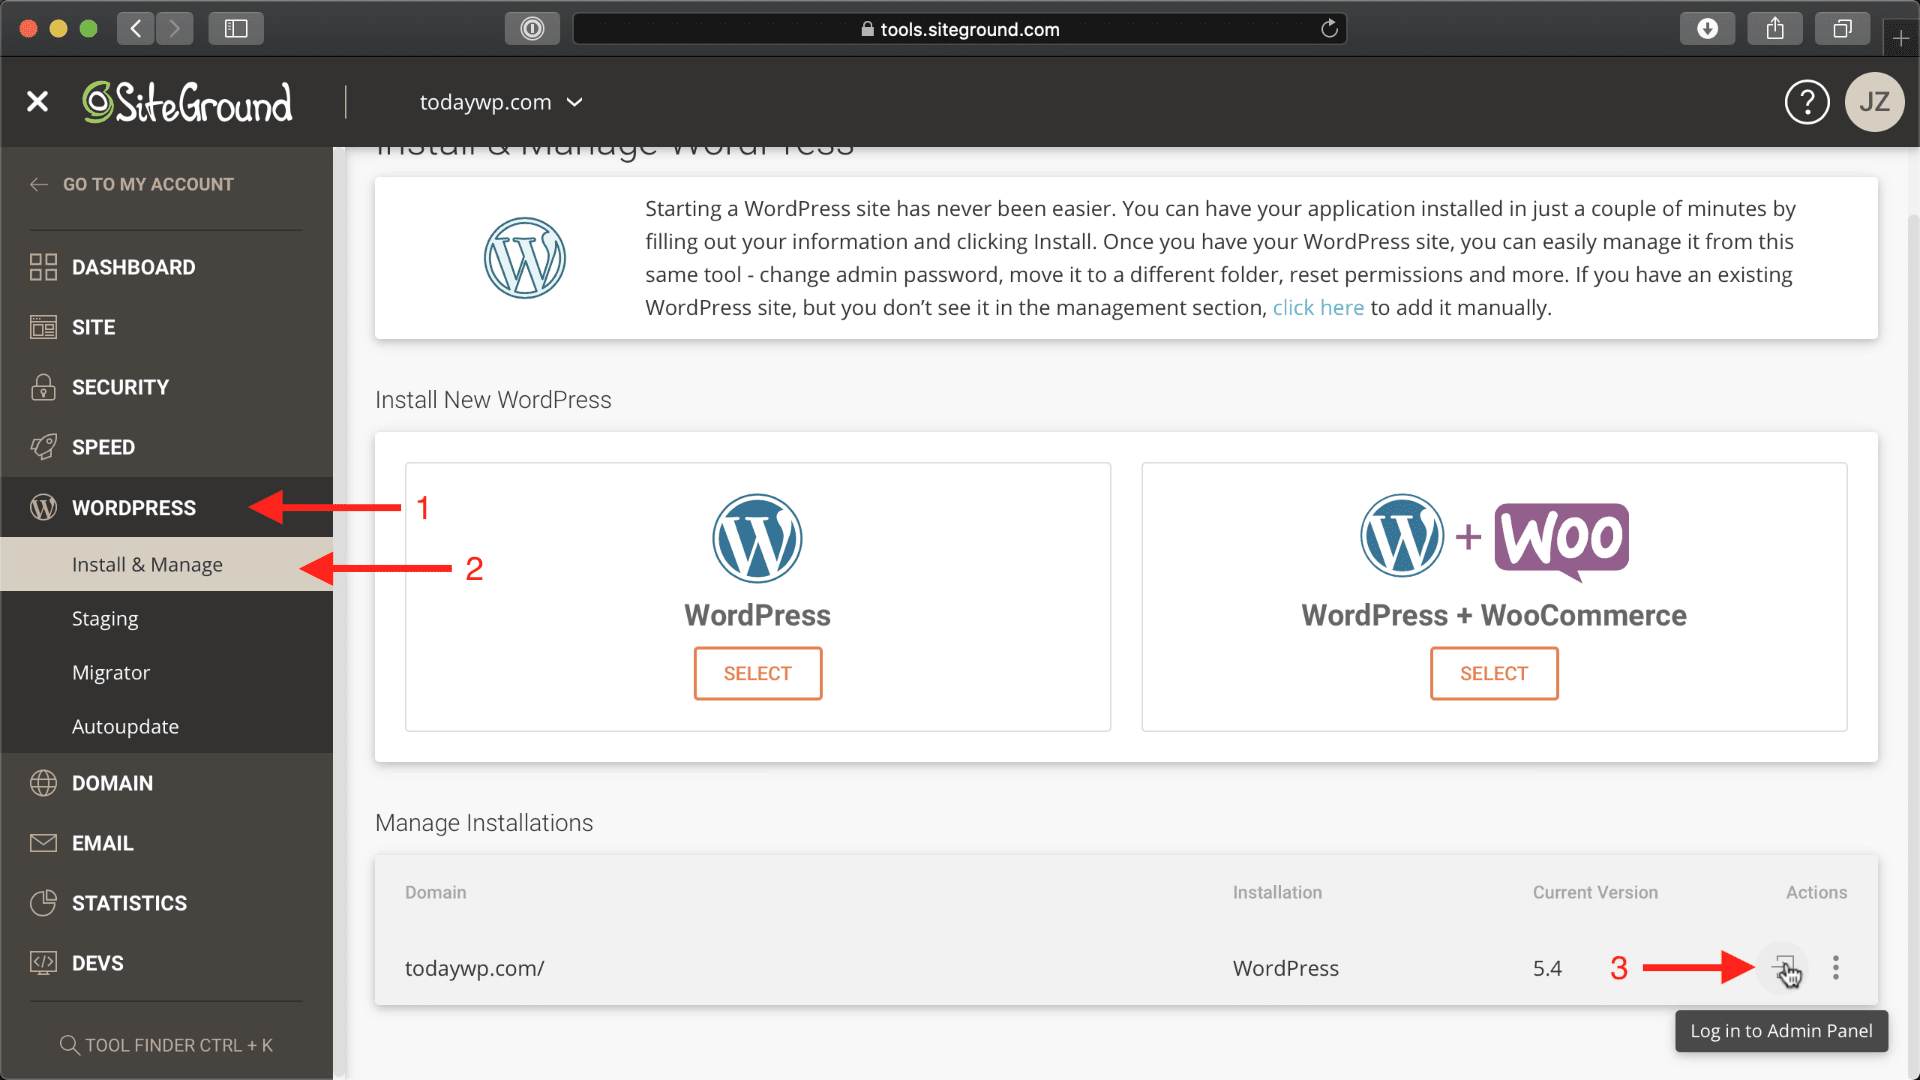Click the WordPress value in Installation column
Image resolution: width=1920 pixels, height=1080 pixels.
[1285, 968]
